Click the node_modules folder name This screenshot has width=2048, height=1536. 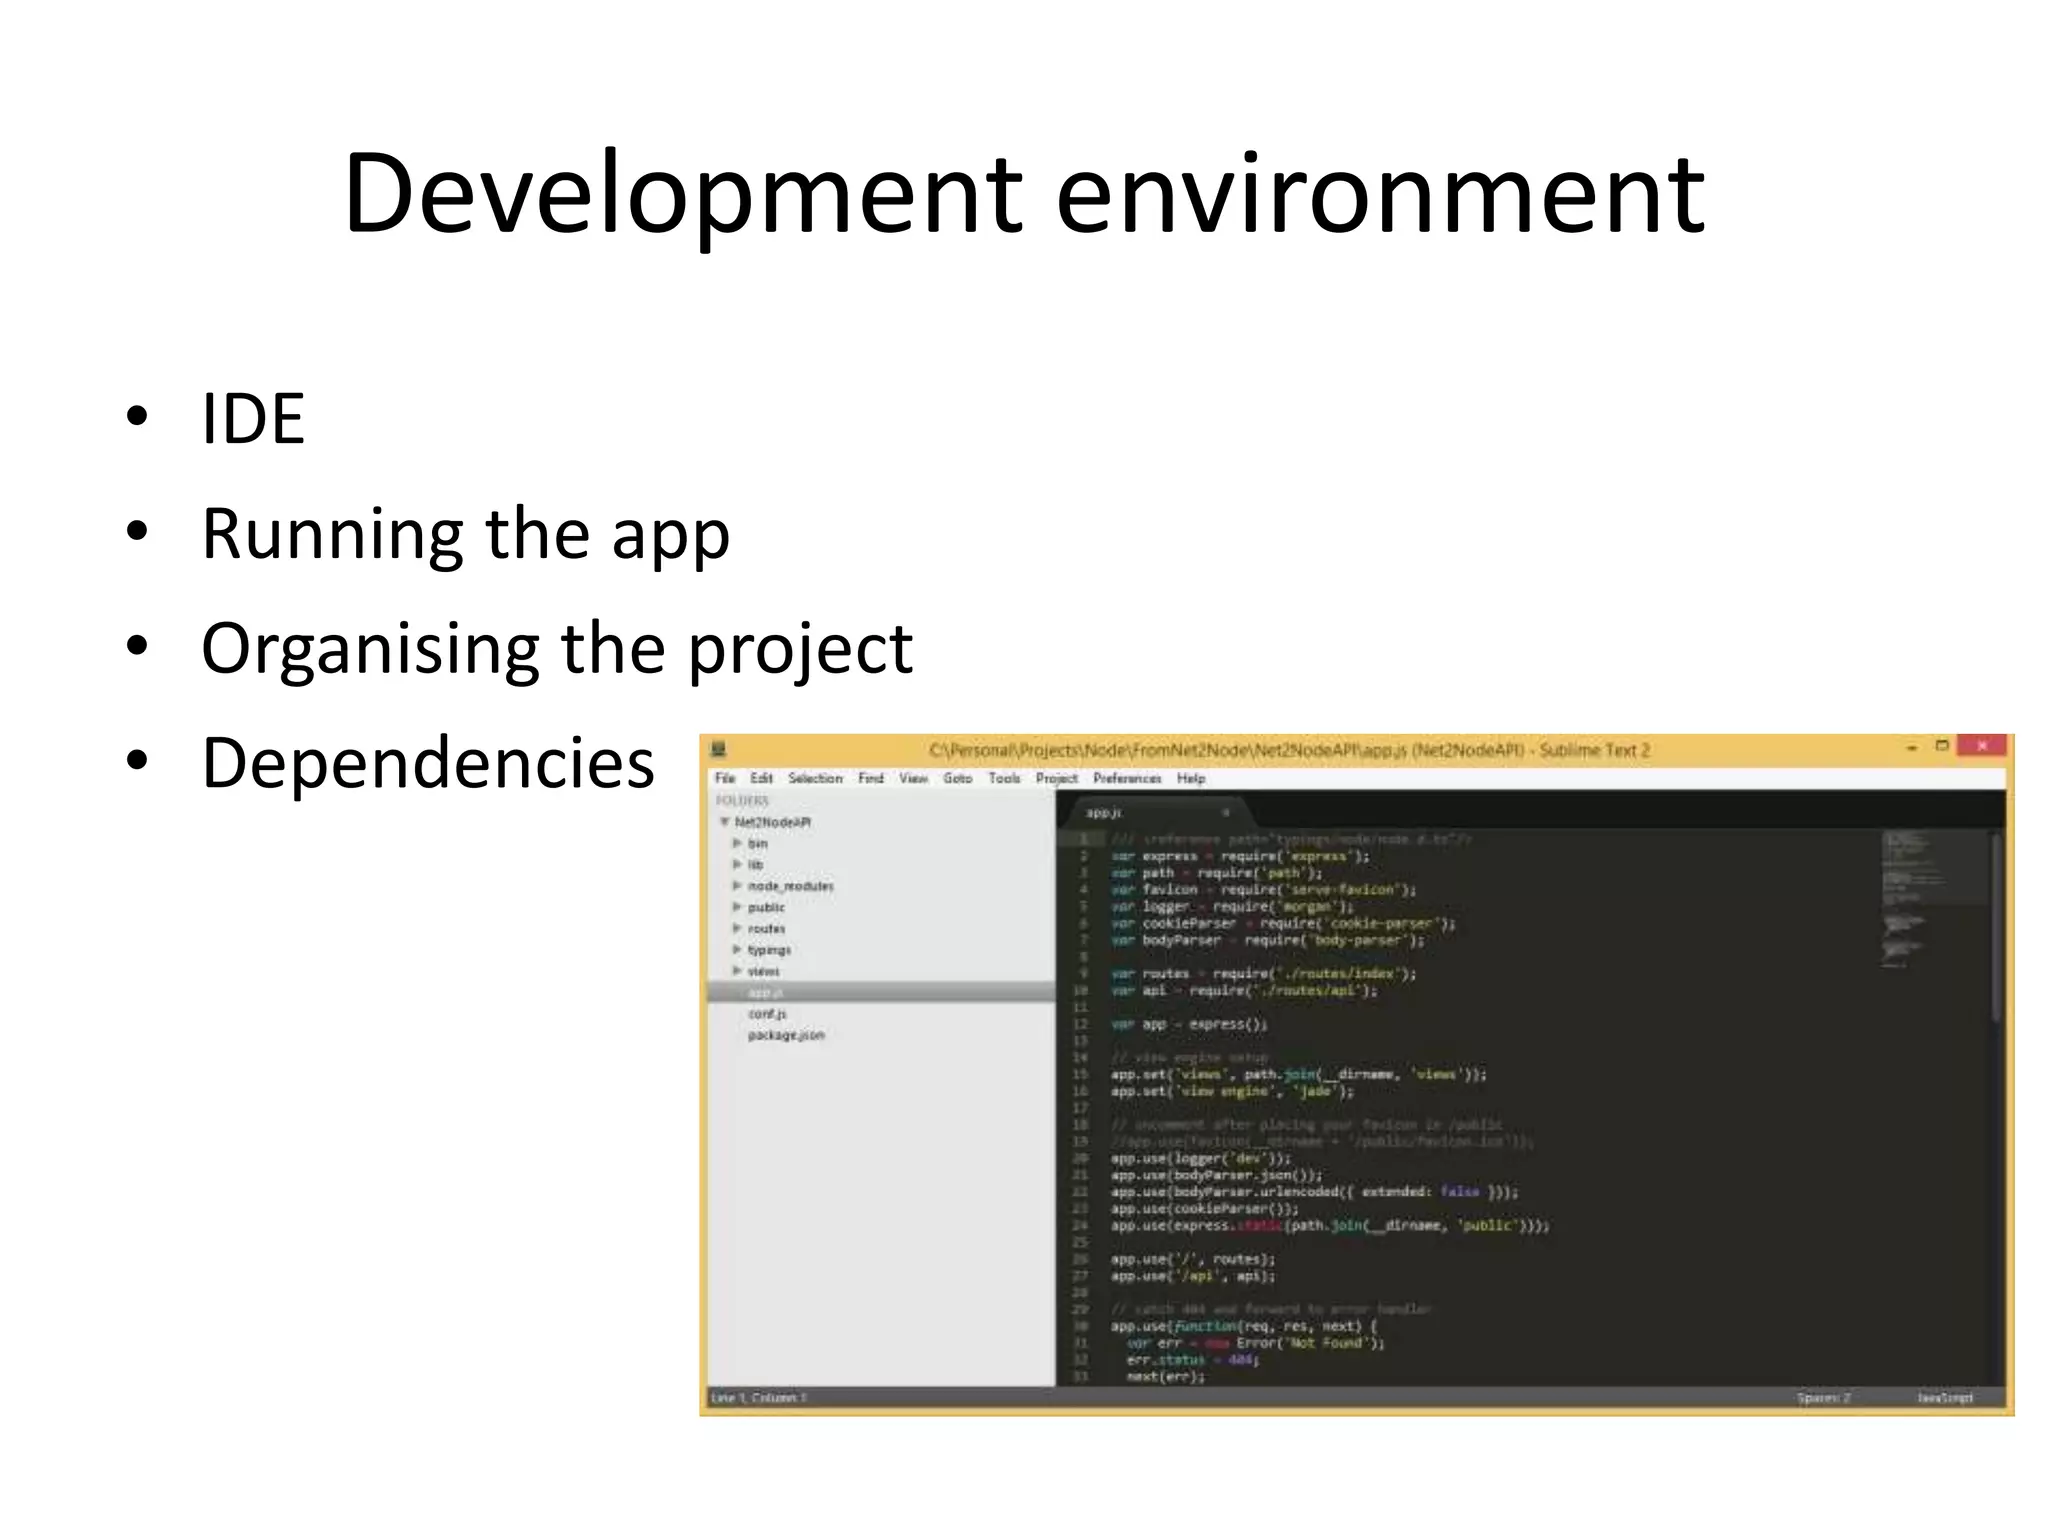pos(790,886)
